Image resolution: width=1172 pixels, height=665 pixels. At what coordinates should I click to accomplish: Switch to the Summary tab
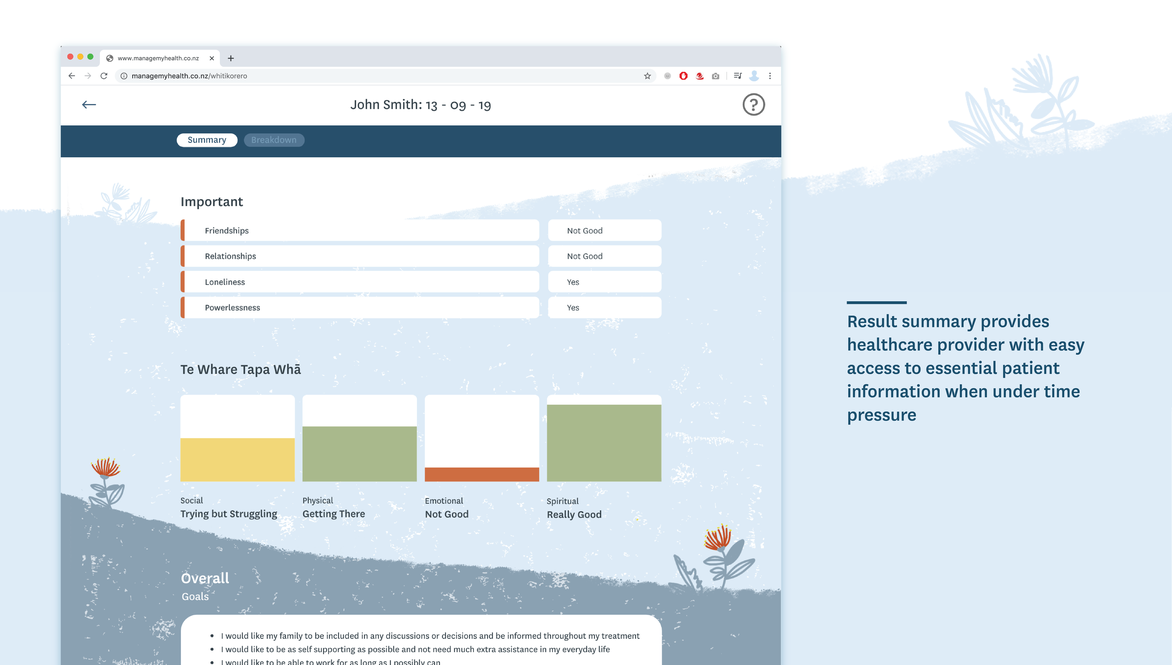click(x=207, y=140)
